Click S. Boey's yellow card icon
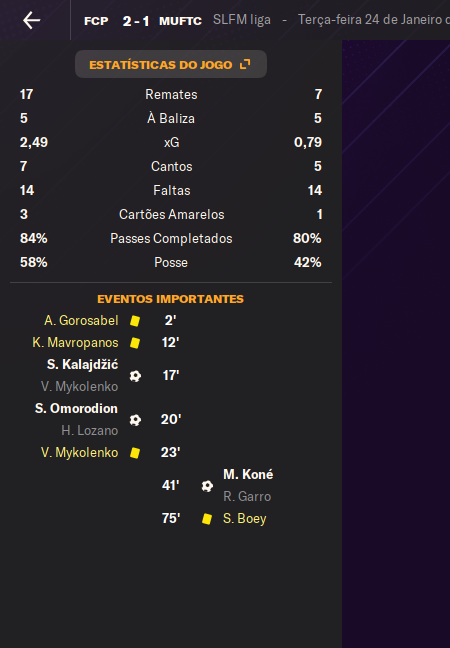This screenshot has height=648, width=450. (x=207, y=519)
